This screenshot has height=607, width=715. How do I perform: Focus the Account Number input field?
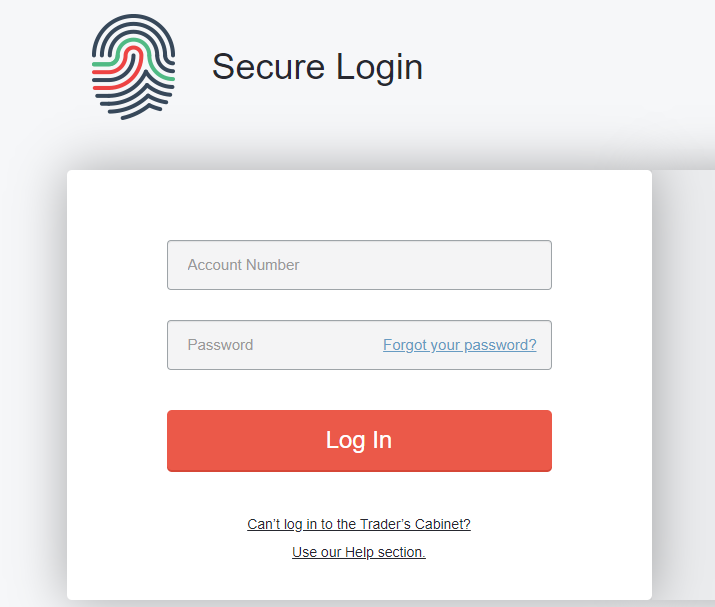359,265
